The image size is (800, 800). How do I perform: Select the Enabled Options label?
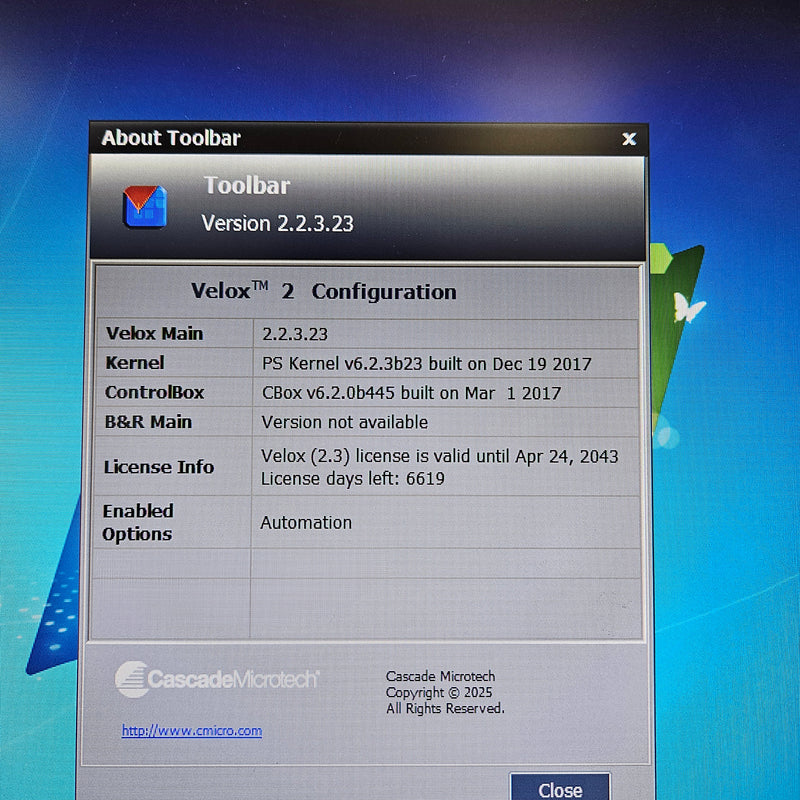pos(138,522)
